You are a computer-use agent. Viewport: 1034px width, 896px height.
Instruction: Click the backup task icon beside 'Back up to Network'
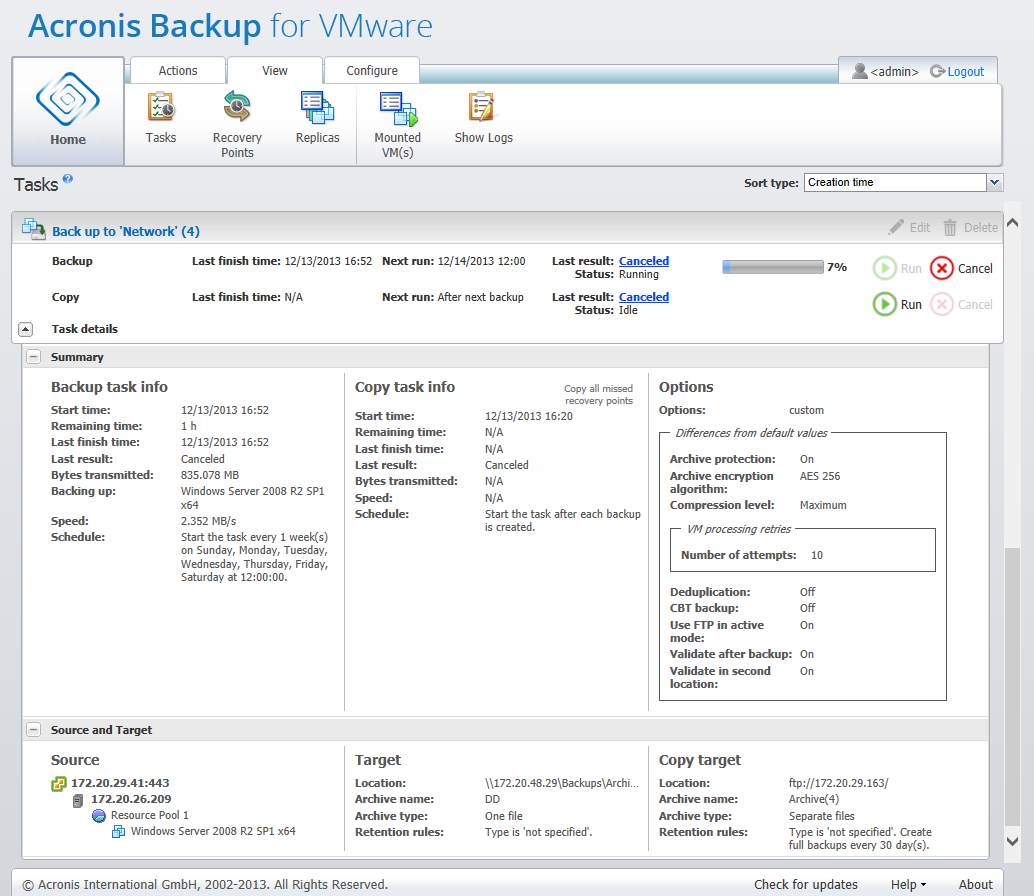click(x=33, y=228)
